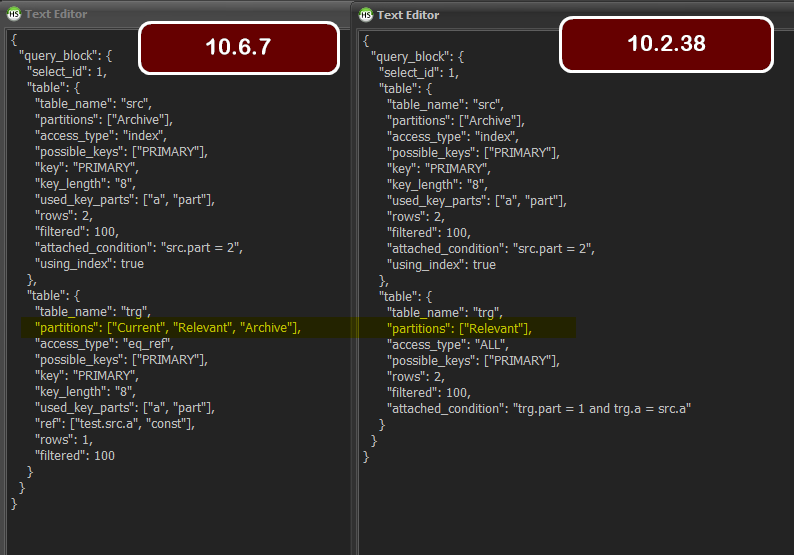Click "using_index": true in the right editor
The image size is (794, 555).
[x=441, y=265]
